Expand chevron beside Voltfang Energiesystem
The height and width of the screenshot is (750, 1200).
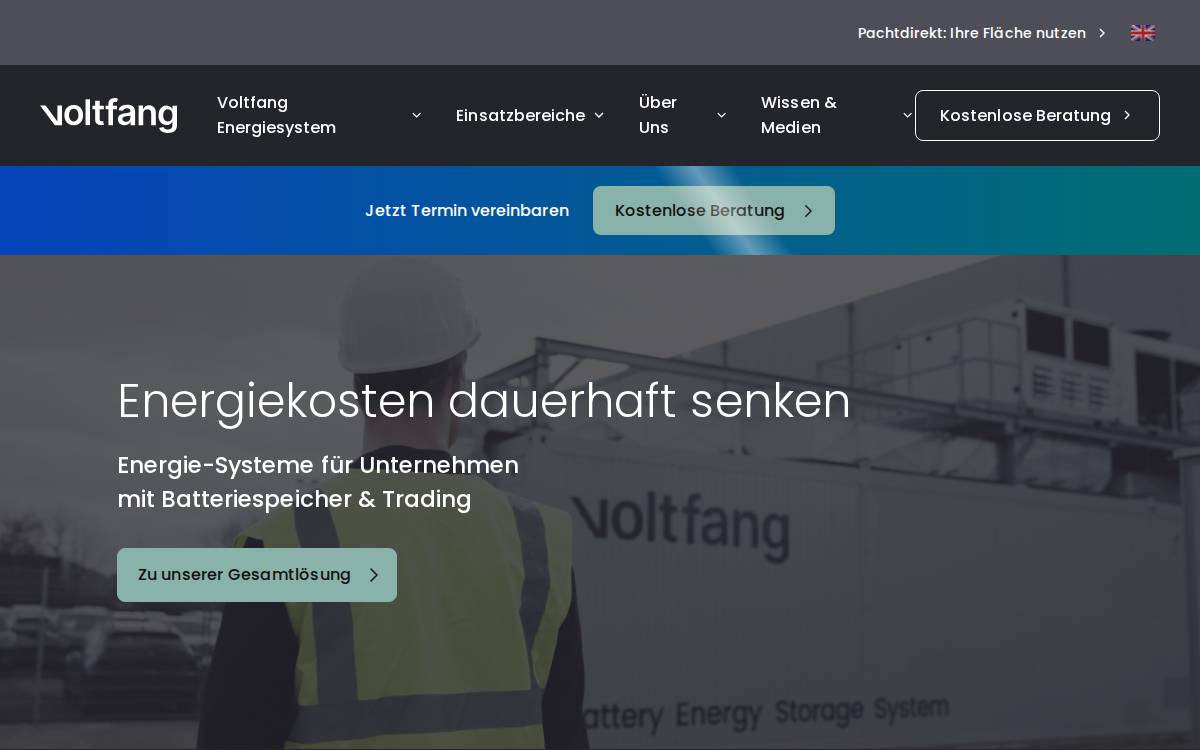(416, 116)
